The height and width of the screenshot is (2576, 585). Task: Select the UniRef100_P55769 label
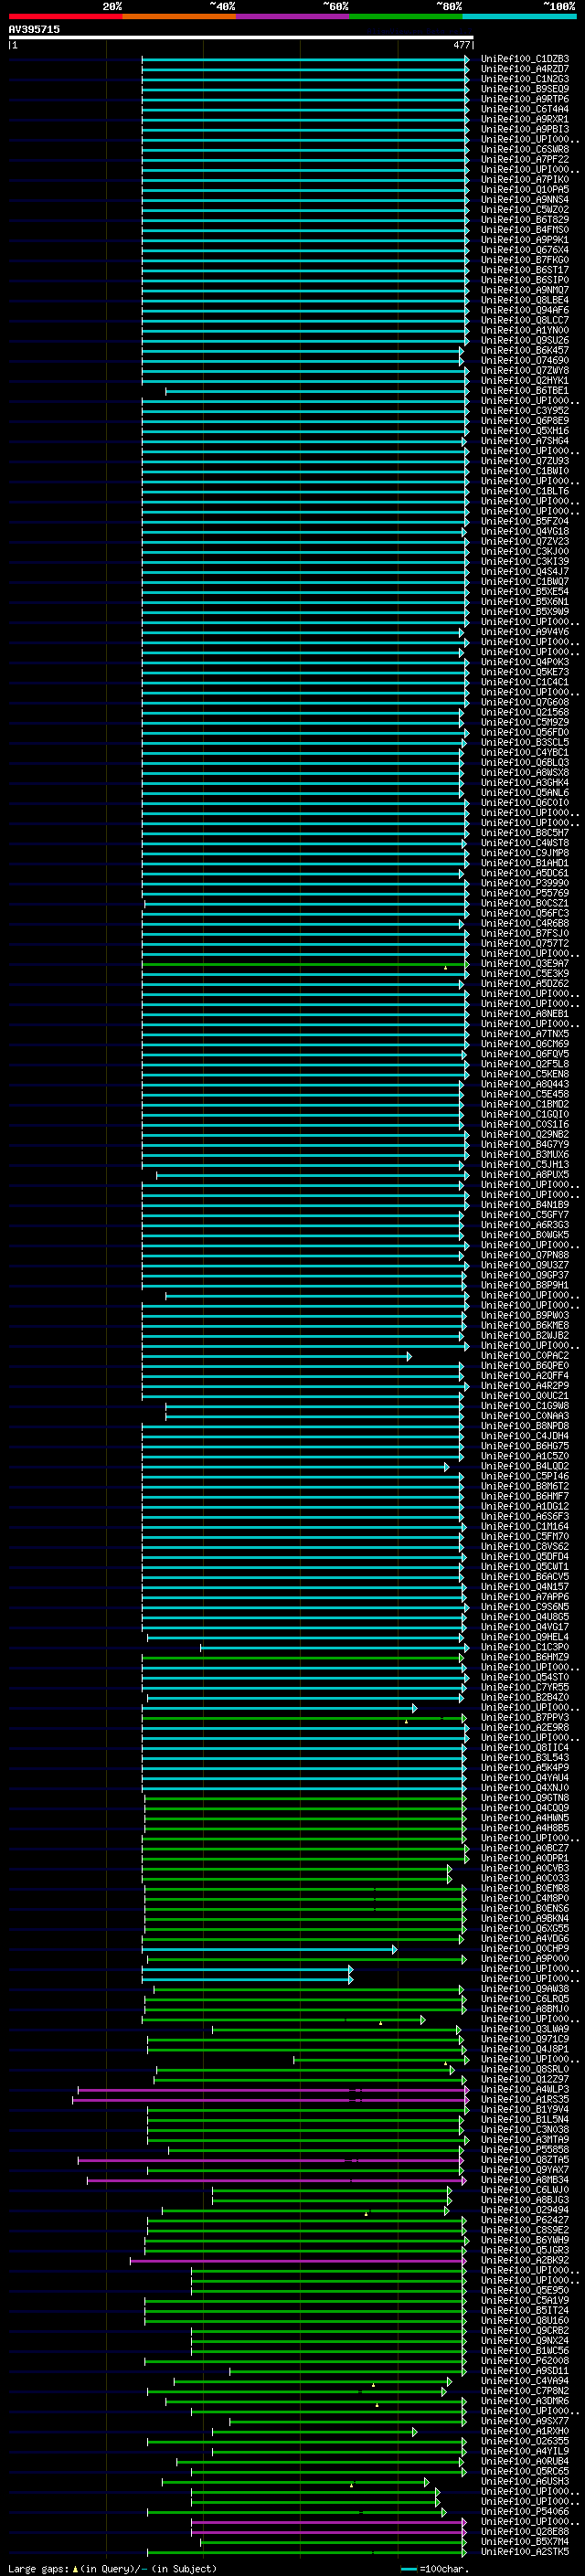(525, 893)
